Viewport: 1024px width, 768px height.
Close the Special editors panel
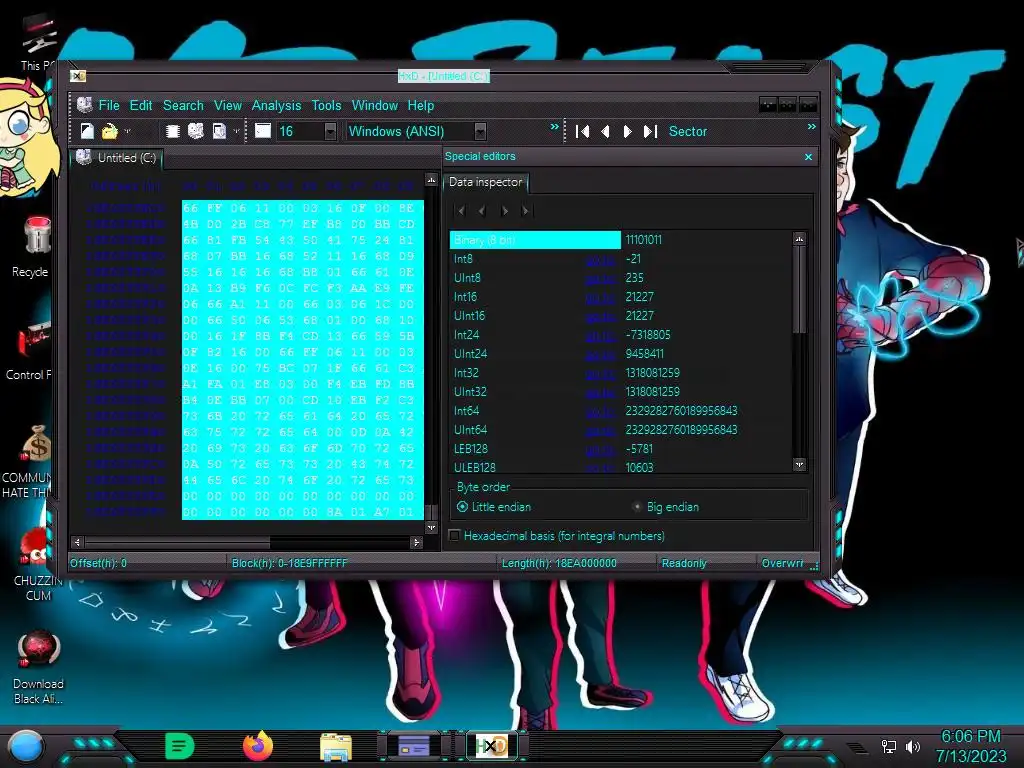(808, 157)
